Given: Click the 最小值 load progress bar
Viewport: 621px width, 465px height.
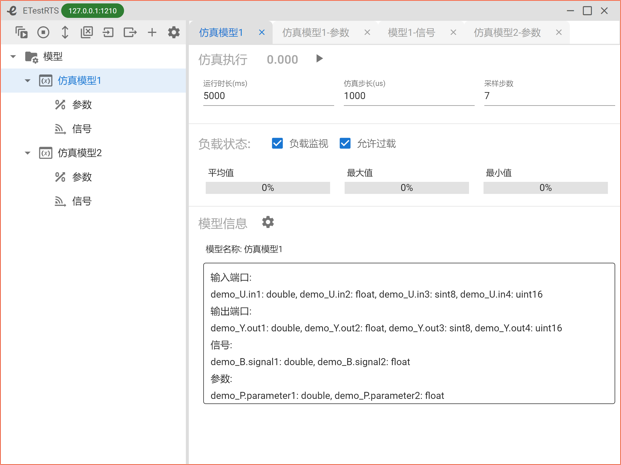Looking at the screenshot, I should tap(546, 188).
